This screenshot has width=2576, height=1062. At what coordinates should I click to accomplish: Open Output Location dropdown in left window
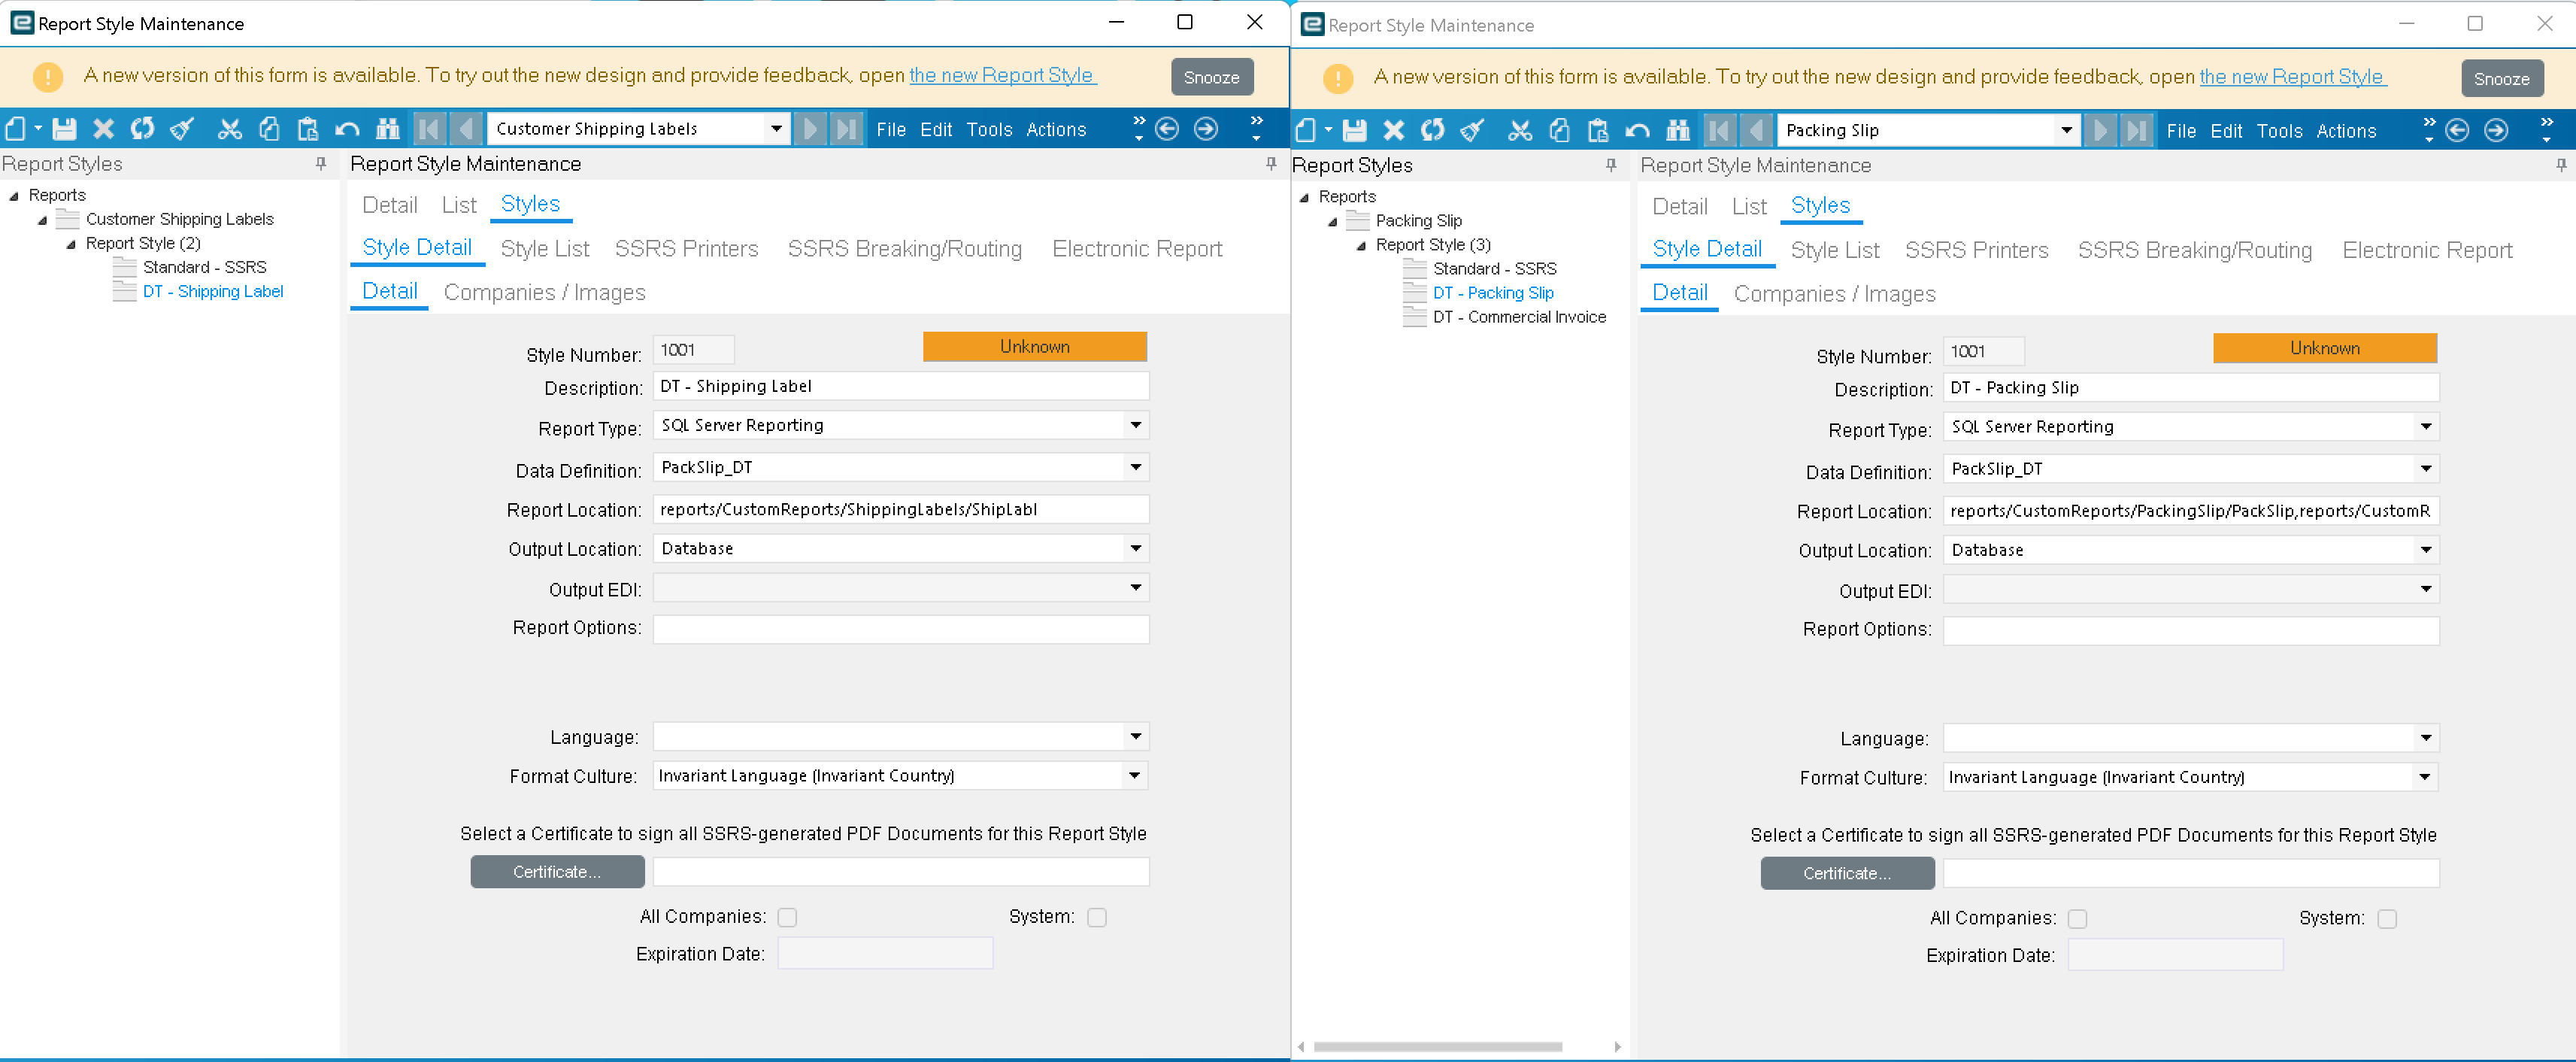pos(1135,548)
